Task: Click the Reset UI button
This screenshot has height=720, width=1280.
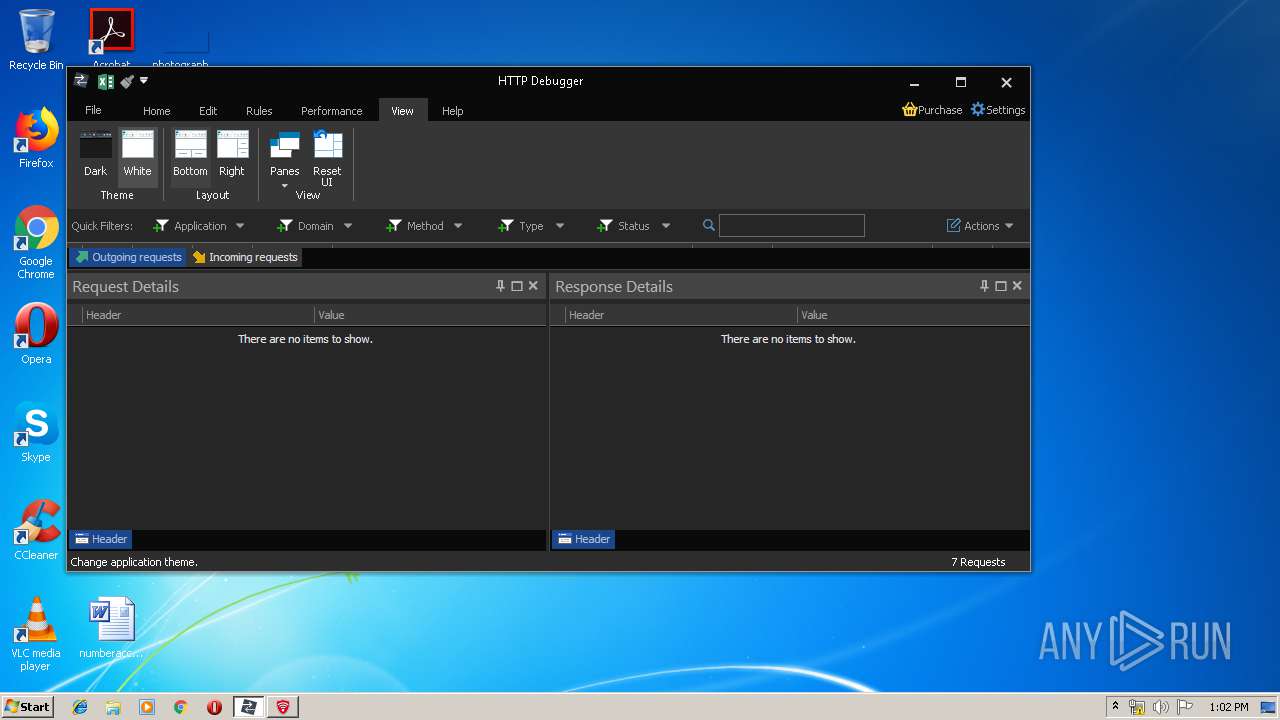Action: coord(327,159)
